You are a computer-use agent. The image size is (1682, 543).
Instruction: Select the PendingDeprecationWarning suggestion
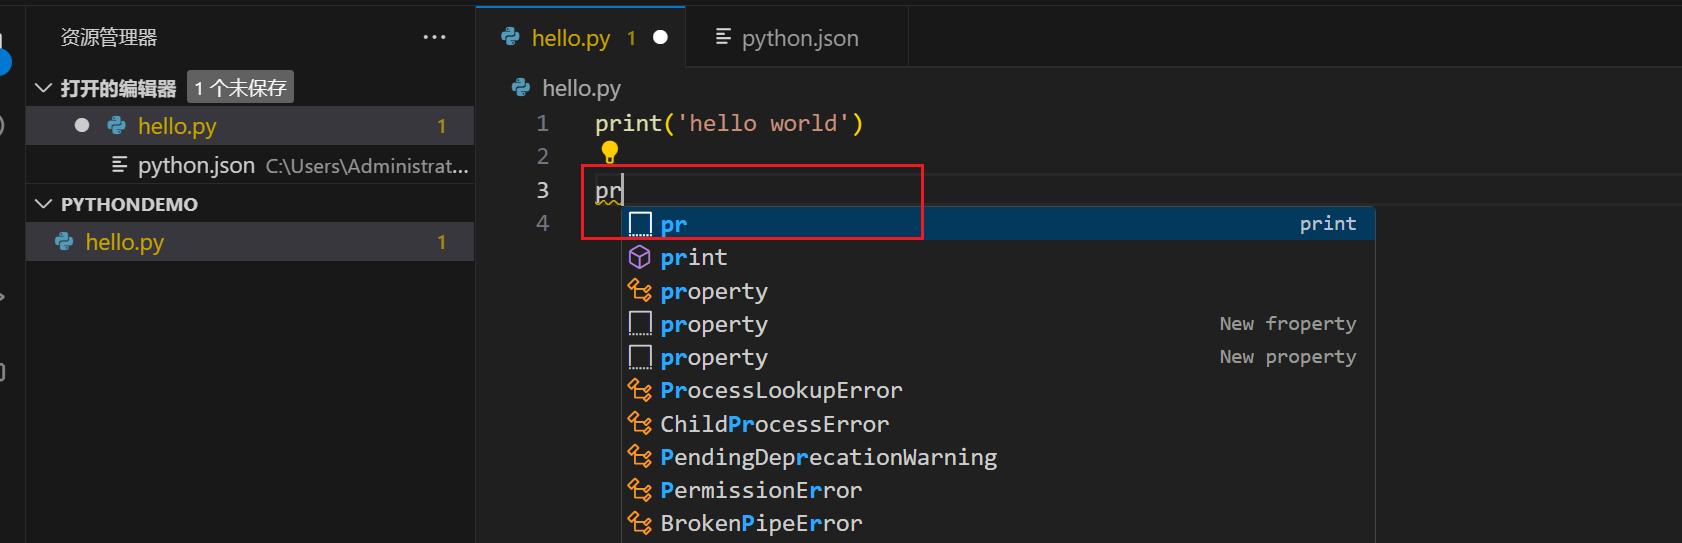(x=998, y=457)
